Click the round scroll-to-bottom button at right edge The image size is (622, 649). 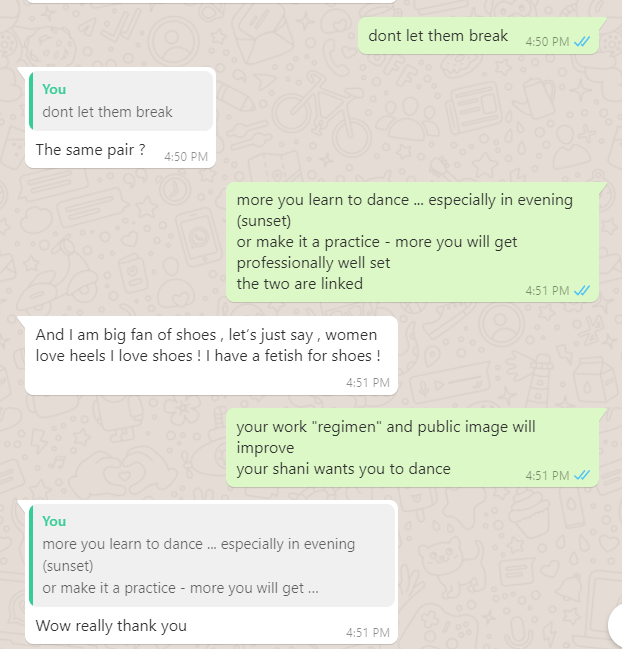coord(616,626)
